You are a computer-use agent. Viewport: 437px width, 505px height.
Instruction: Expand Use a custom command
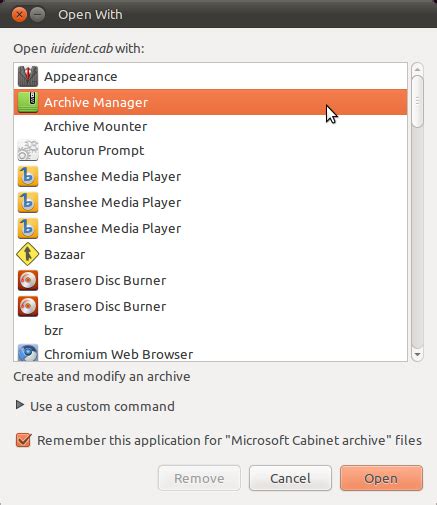click(x=95, y=406)
